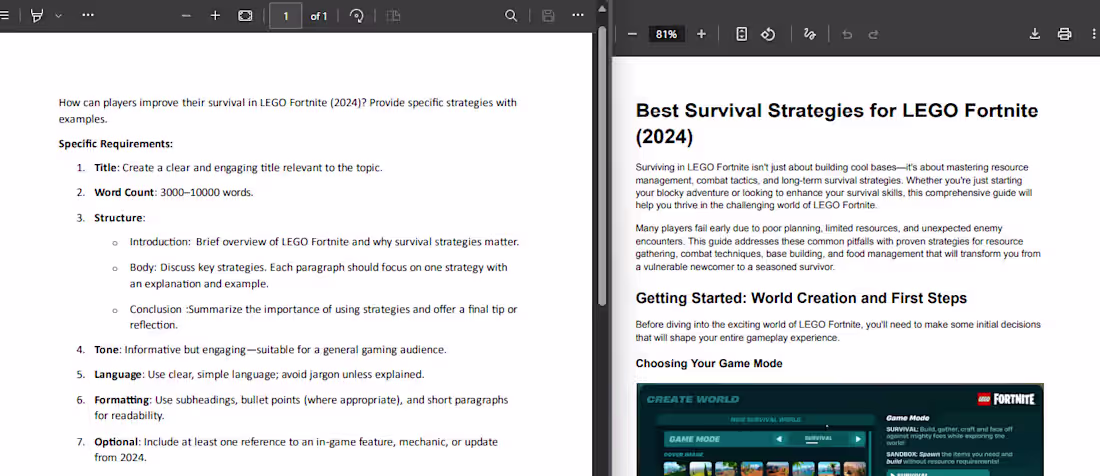
Task: Click the 'Introduction:' bullet line
Action: (324, 242)
